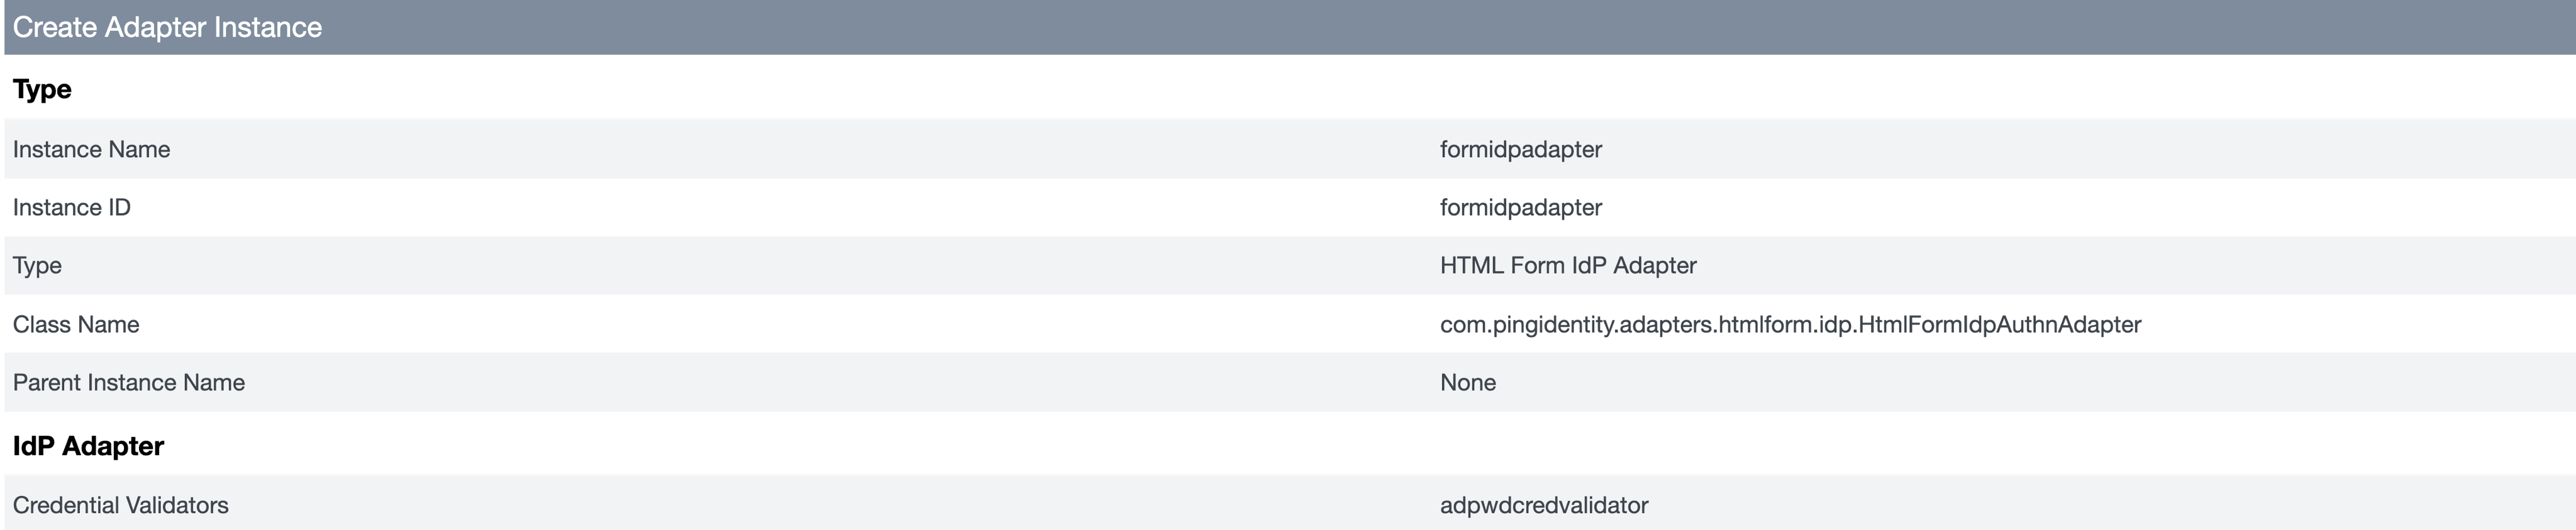Click the Parent Instance Name label

point(128,382)
